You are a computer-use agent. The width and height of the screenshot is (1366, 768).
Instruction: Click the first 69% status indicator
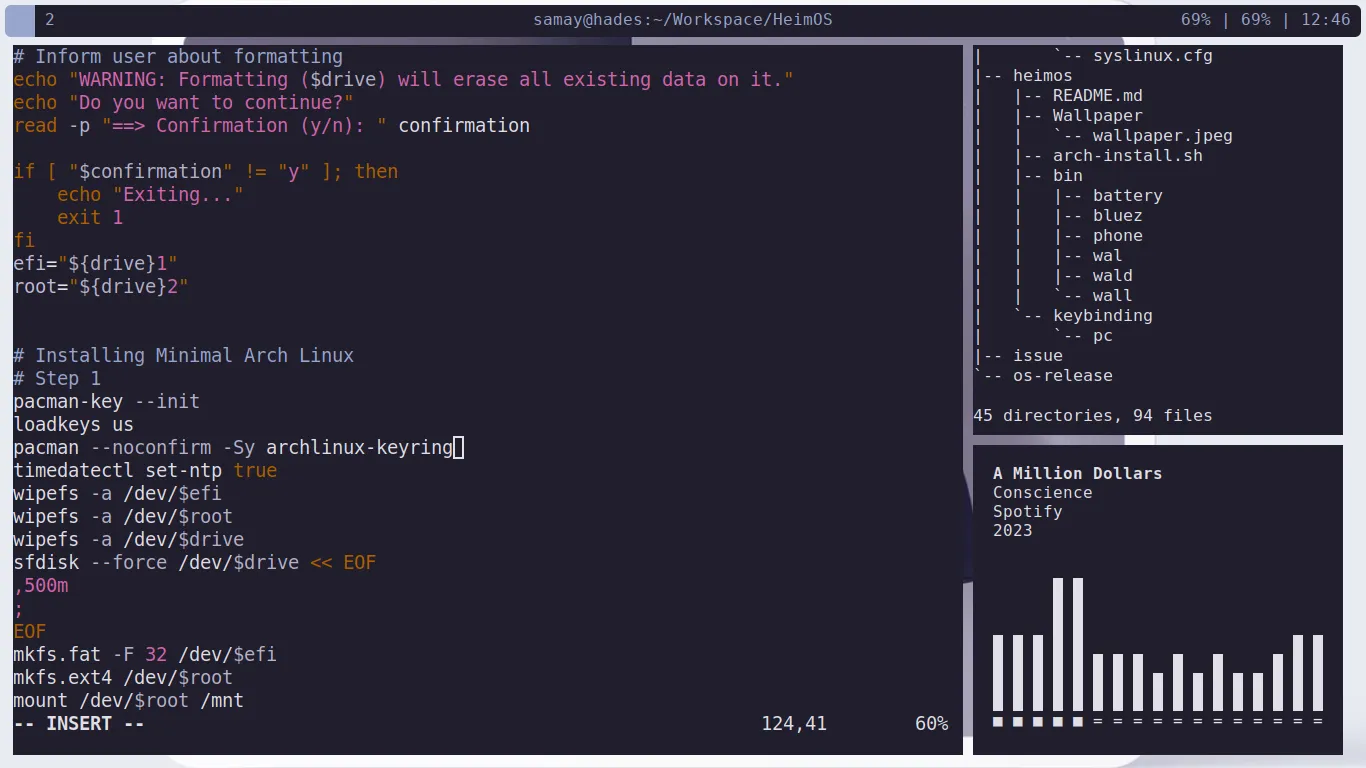click(1195, 20)
